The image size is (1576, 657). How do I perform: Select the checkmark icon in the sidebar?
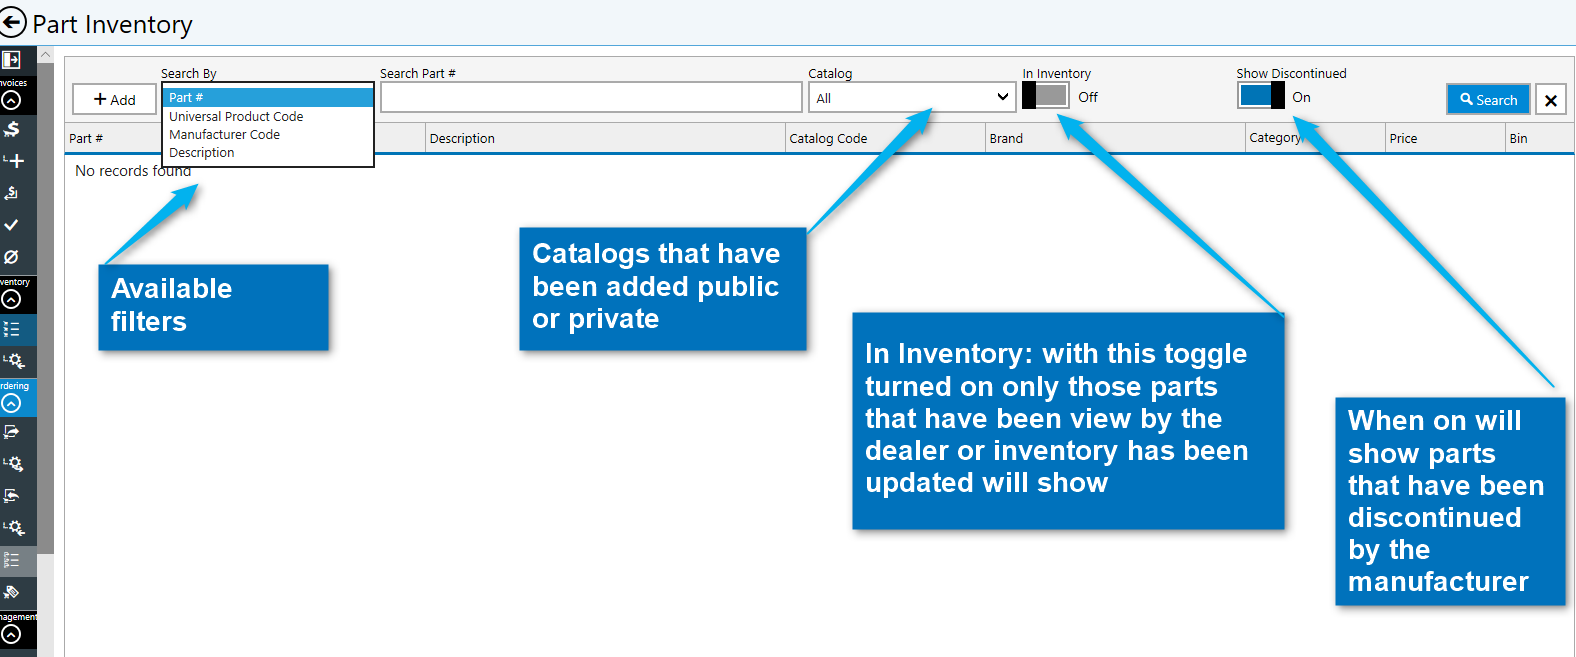pyautogui.click(x=11, y=225)
